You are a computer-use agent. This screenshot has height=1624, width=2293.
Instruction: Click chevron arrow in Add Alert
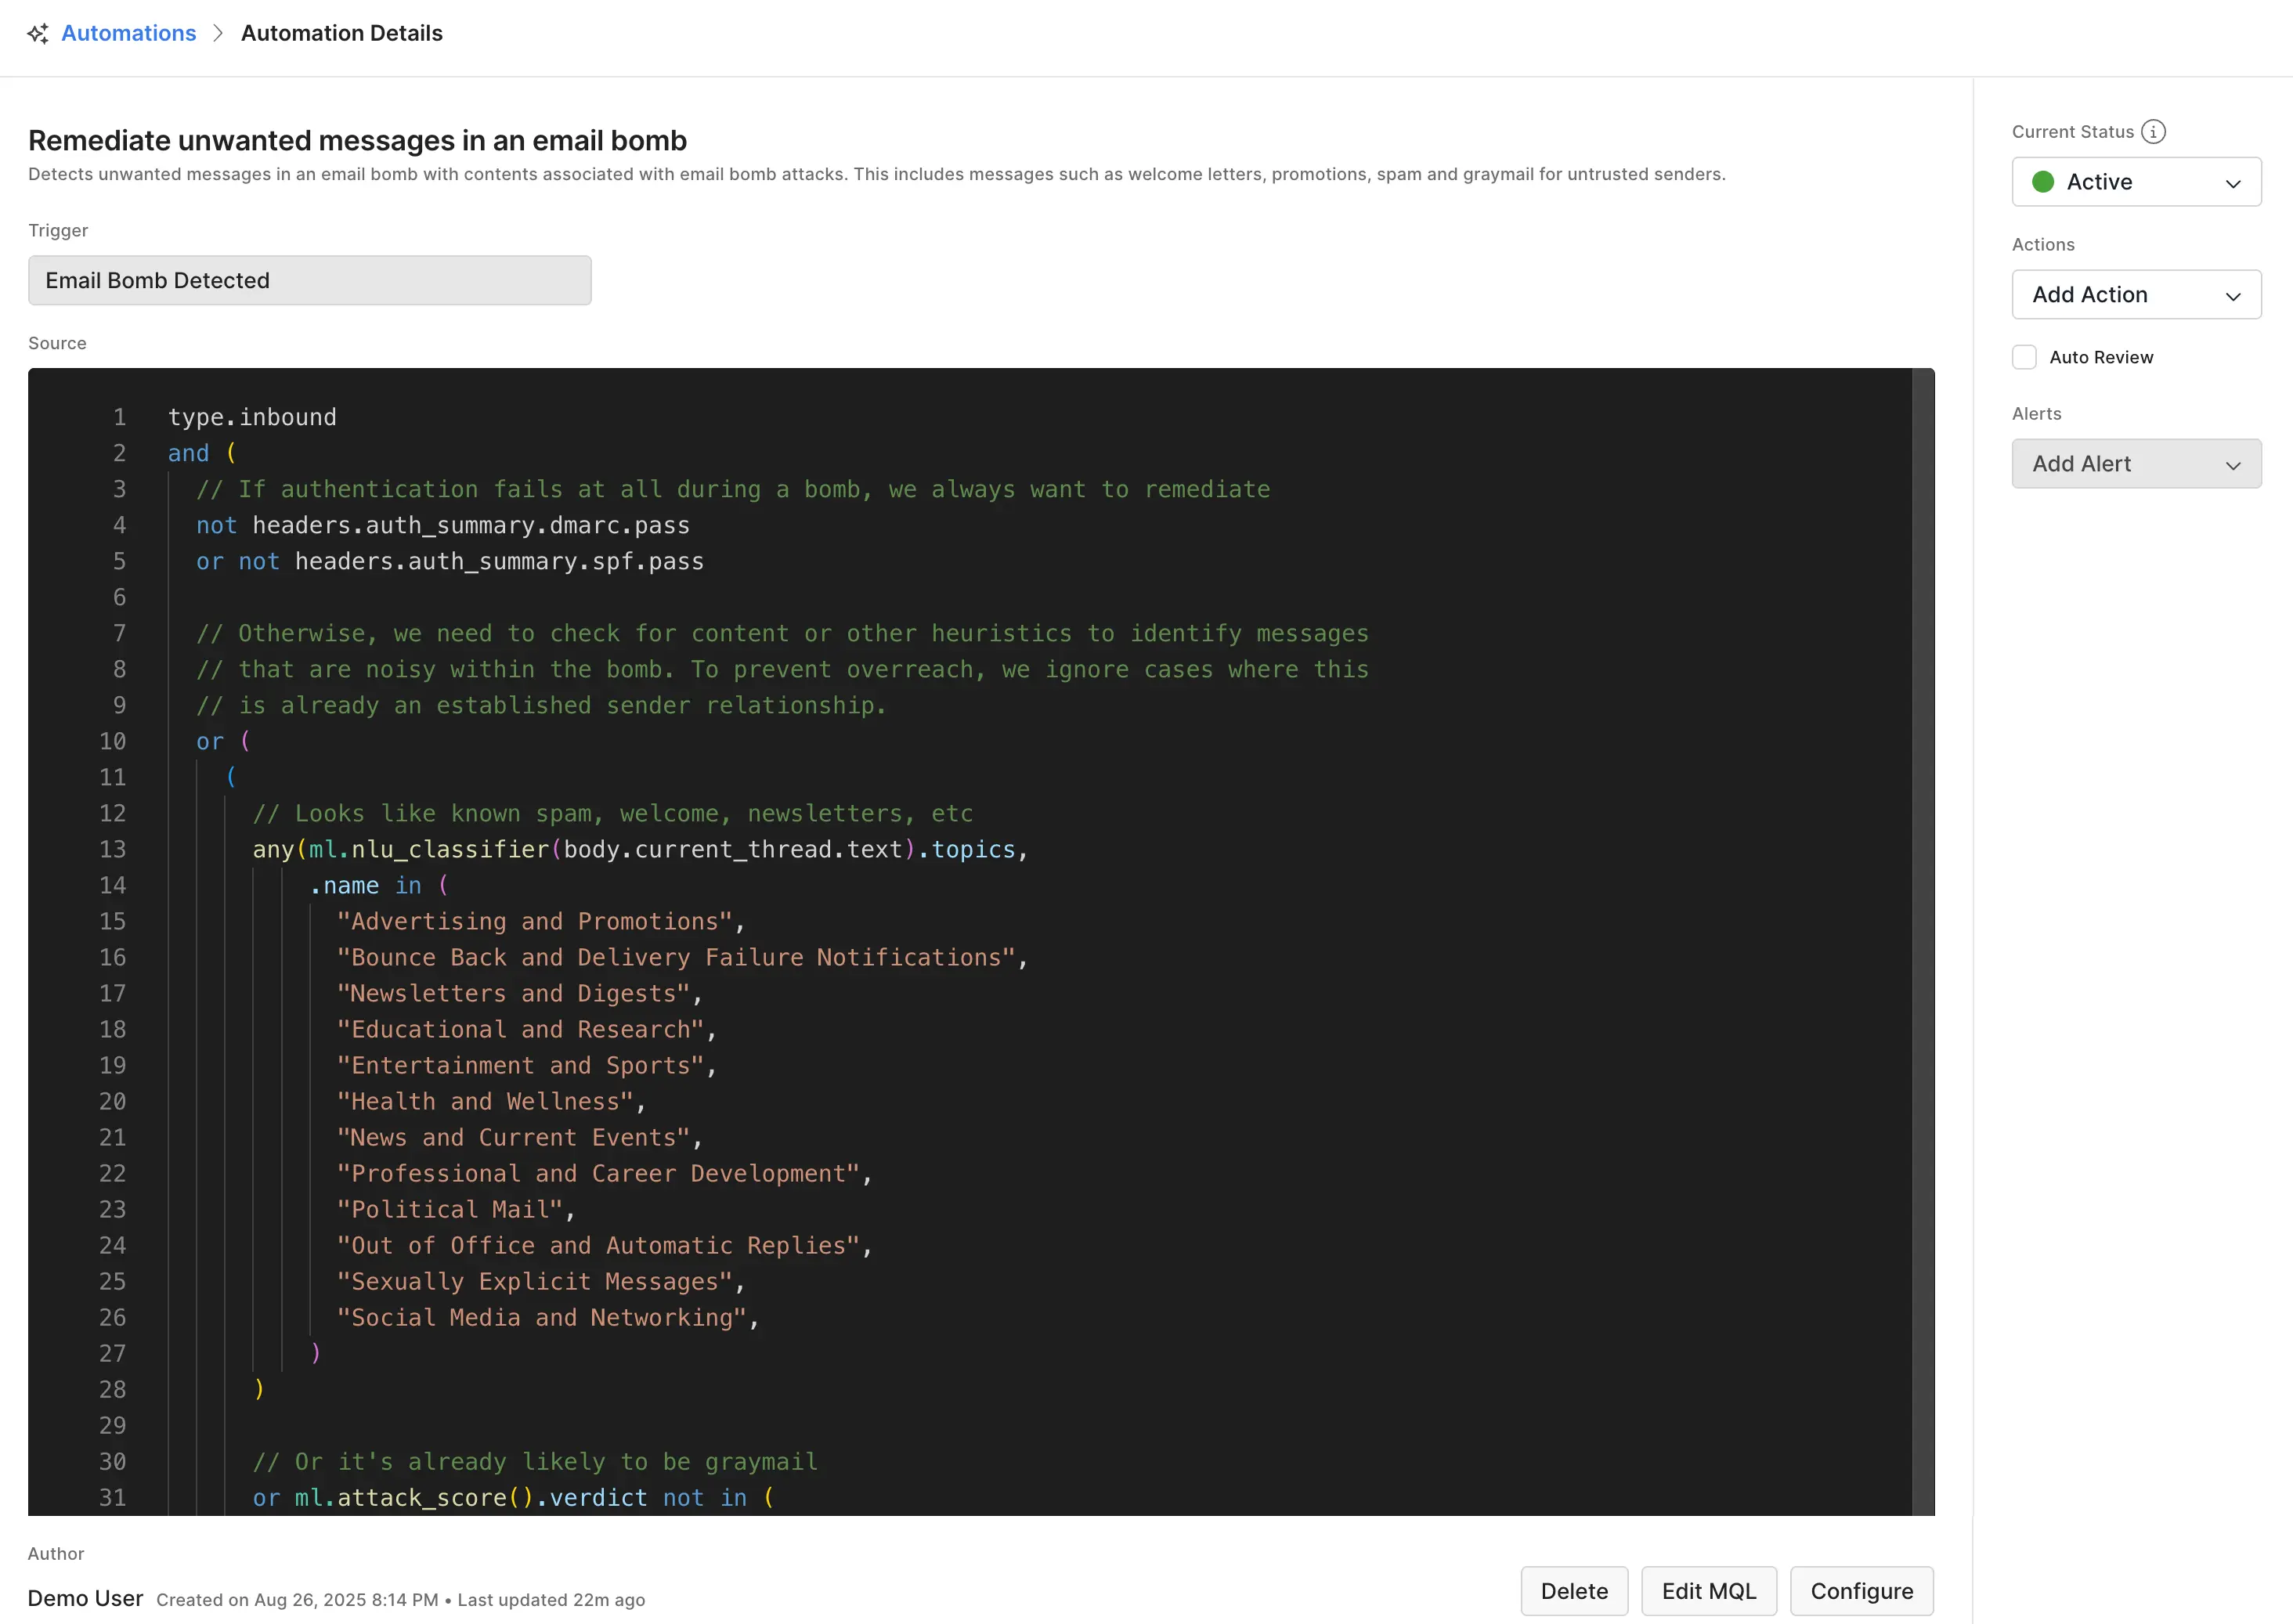pos(2232,465)
